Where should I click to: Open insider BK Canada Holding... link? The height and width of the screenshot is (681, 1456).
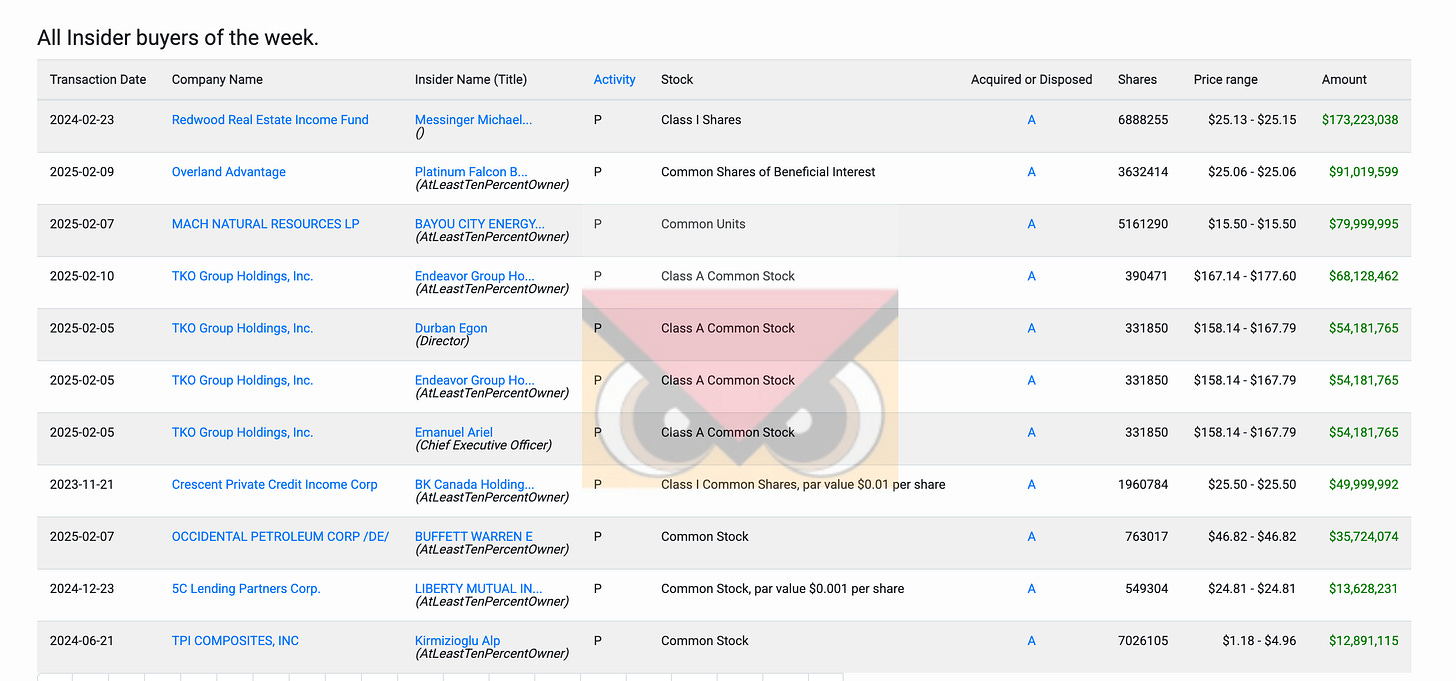[474, 483]
